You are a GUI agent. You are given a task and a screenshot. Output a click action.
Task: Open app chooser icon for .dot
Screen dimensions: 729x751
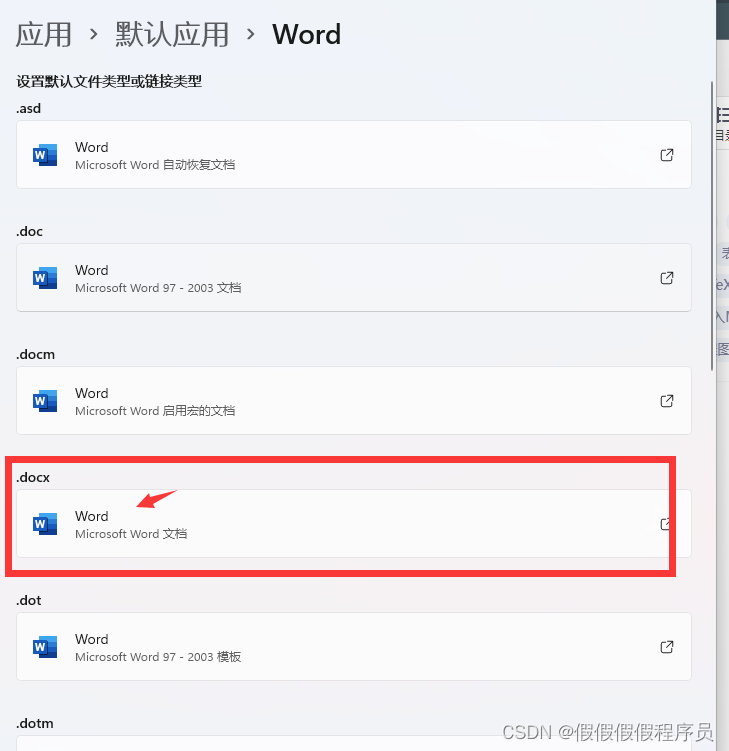click(x=667, y=648)
